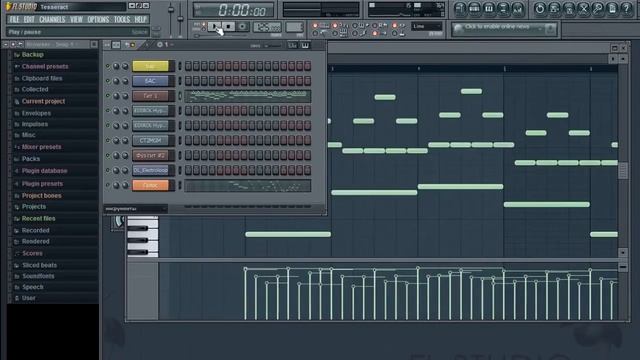Image resolution: width=640 pixels, height=360 pixels.
Task: Mute the Гит 1 channel via its LED
Action: pos(108,96)
